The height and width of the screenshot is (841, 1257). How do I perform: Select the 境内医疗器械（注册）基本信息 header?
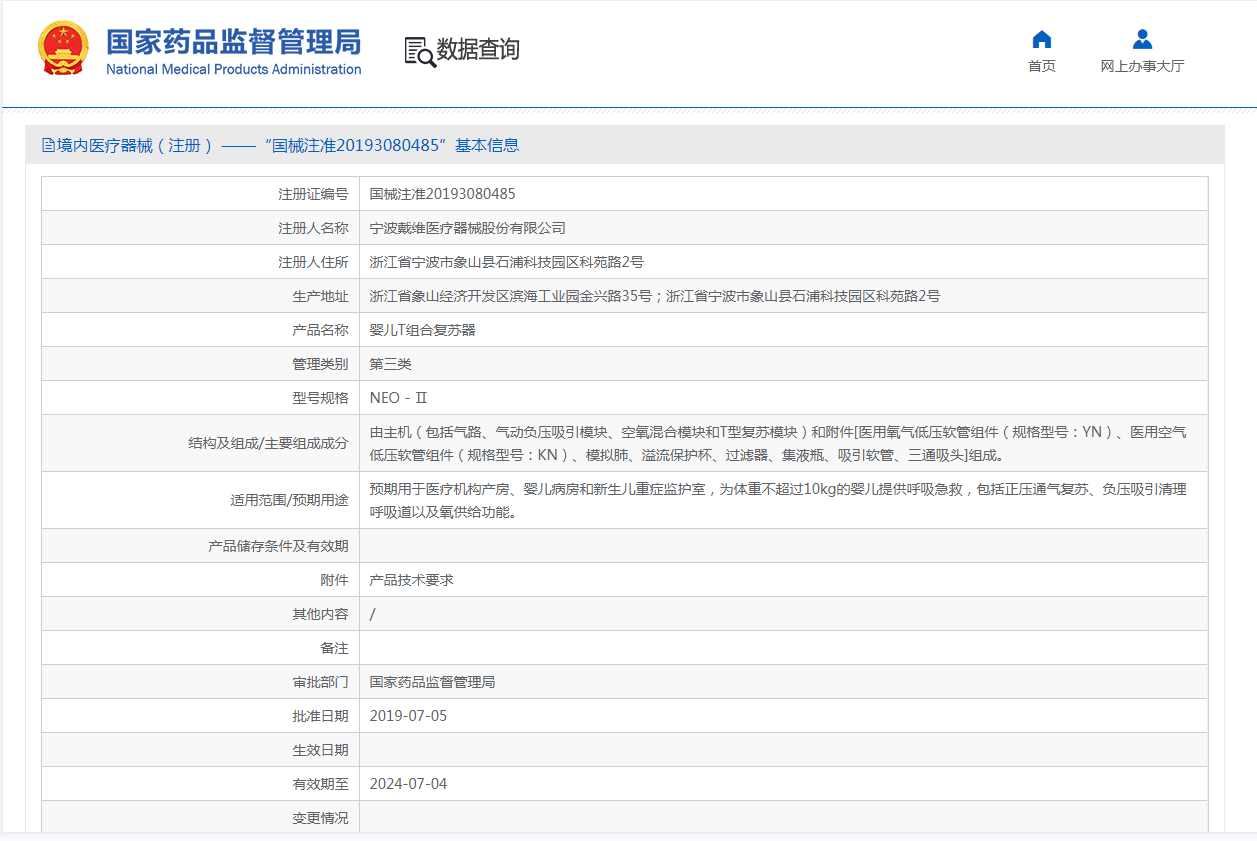point(279,145)
